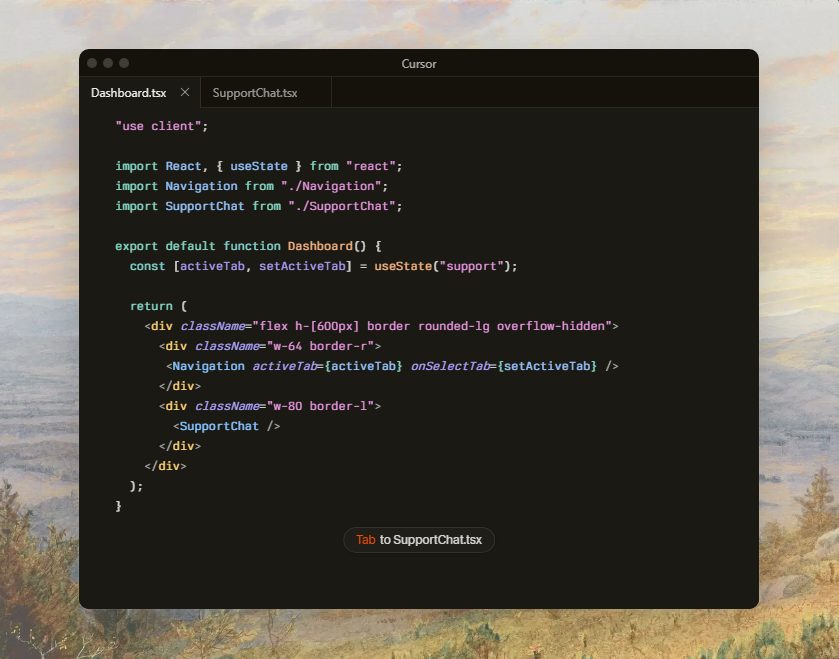Close the Dashboard.tsx tab with its X icon
The height and width of the screenshot is (659, 839).
point(185,93)
